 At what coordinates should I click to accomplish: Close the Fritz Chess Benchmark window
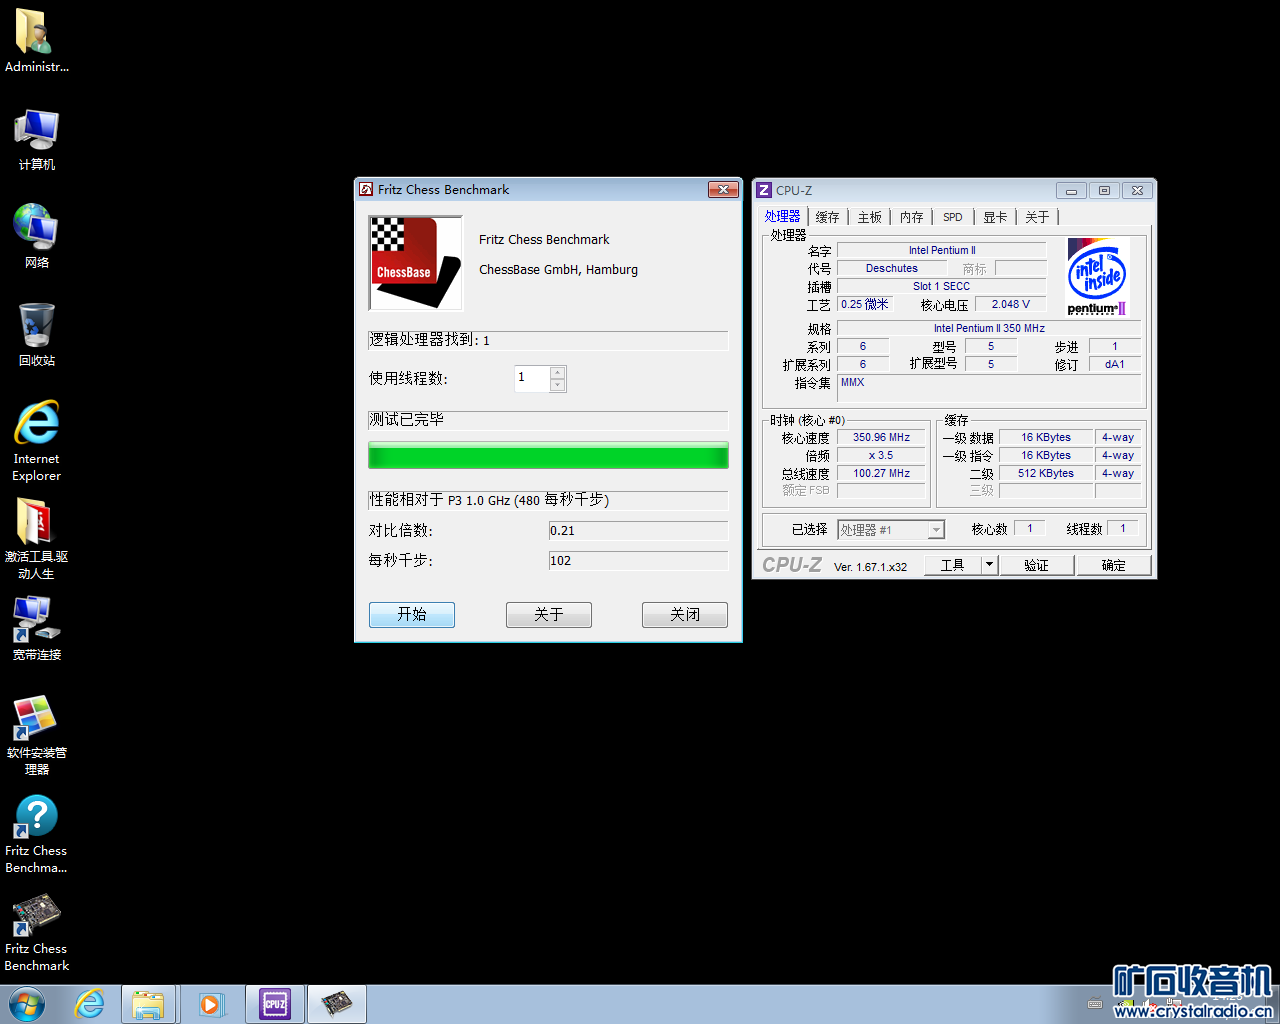pos(723,189)
